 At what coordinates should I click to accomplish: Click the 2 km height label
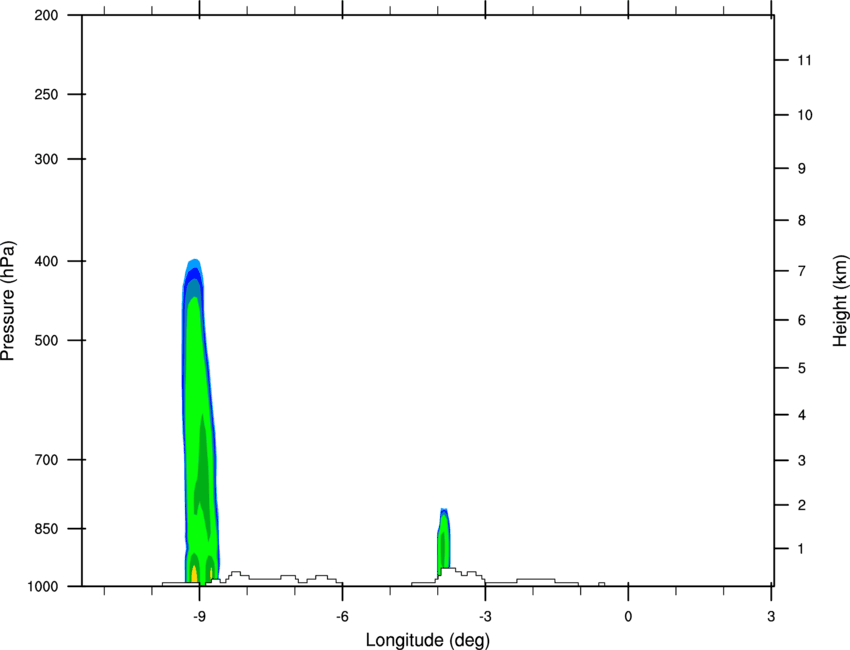tap(802, 505)
